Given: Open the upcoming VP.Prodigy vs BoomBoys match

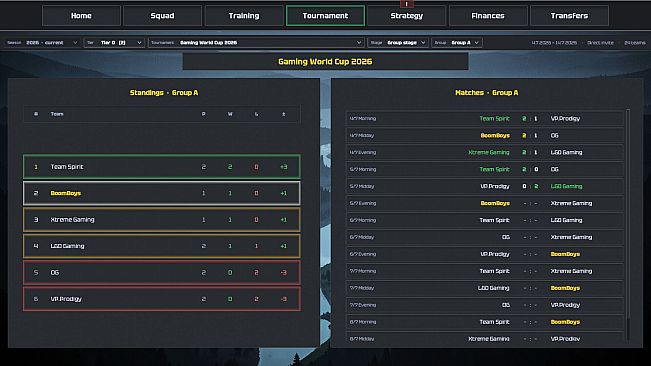Looking at the screenshot, I should click(x=485, y=254).
